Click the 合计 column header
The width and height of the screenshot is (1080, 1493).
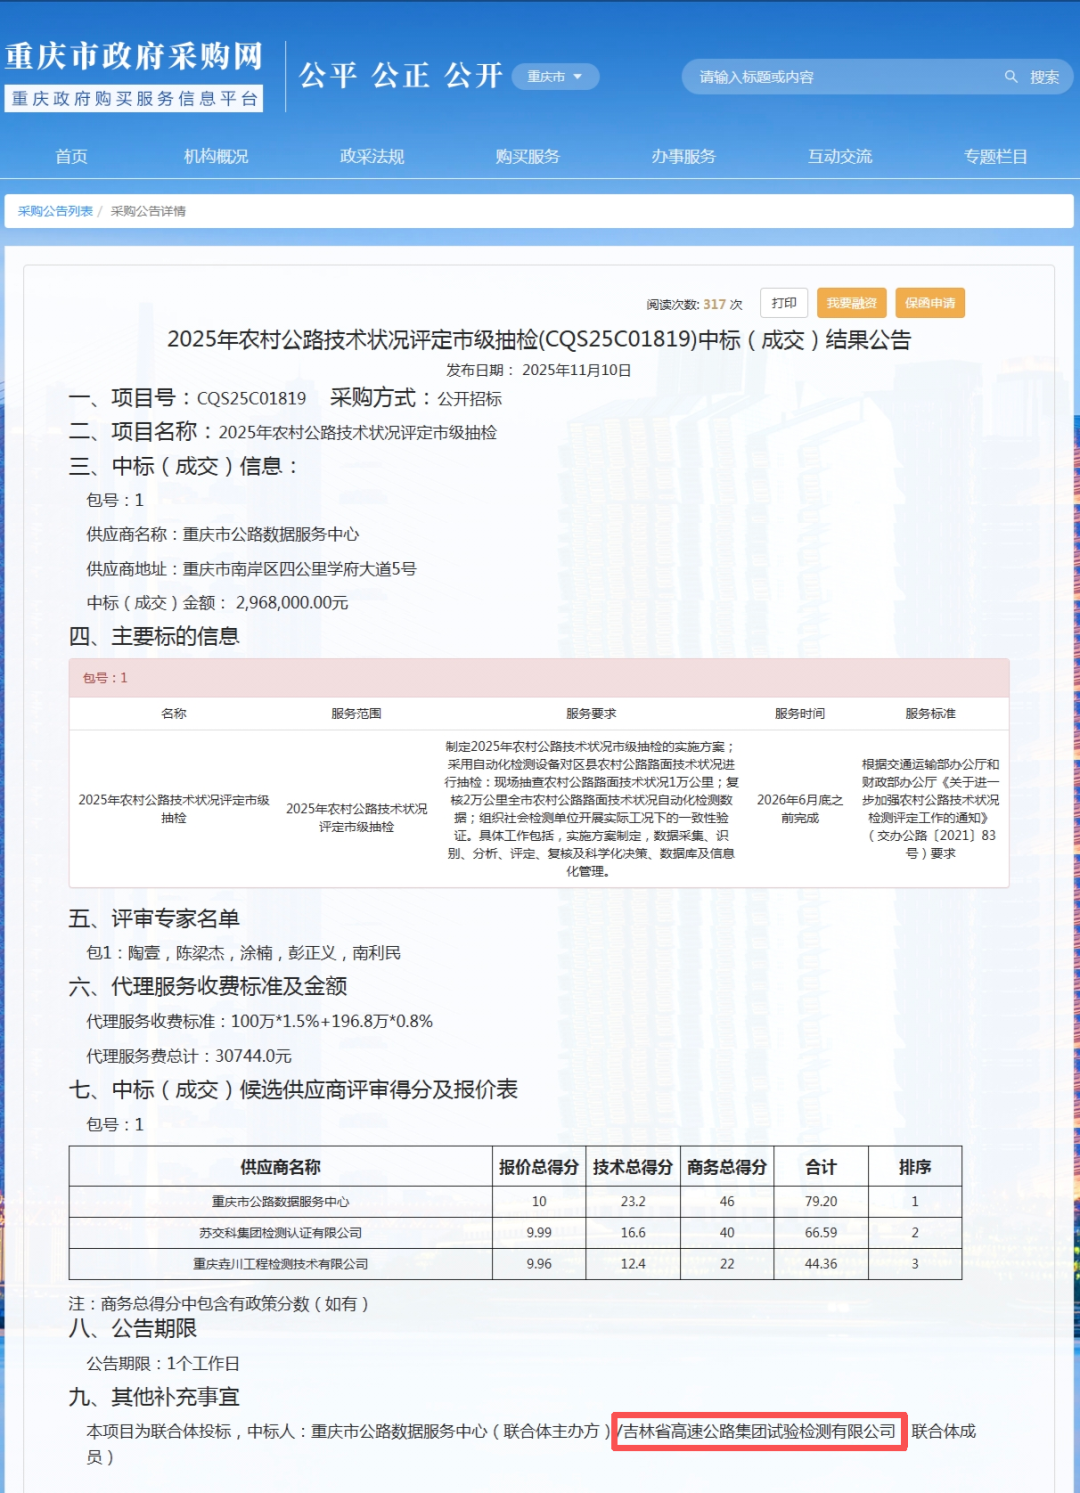(x=821, y=1167)
